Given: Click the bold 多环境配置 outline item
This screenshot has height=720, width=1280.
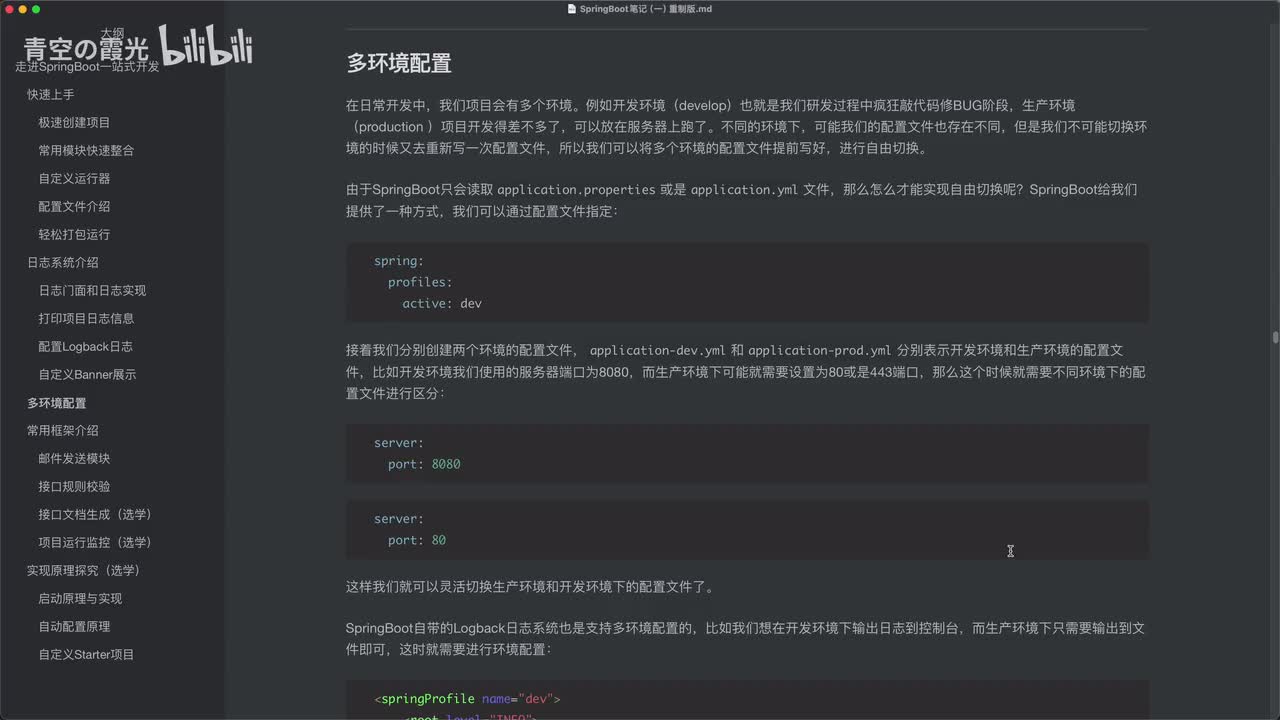Looking at the screenshot, I should coord(56,403).
